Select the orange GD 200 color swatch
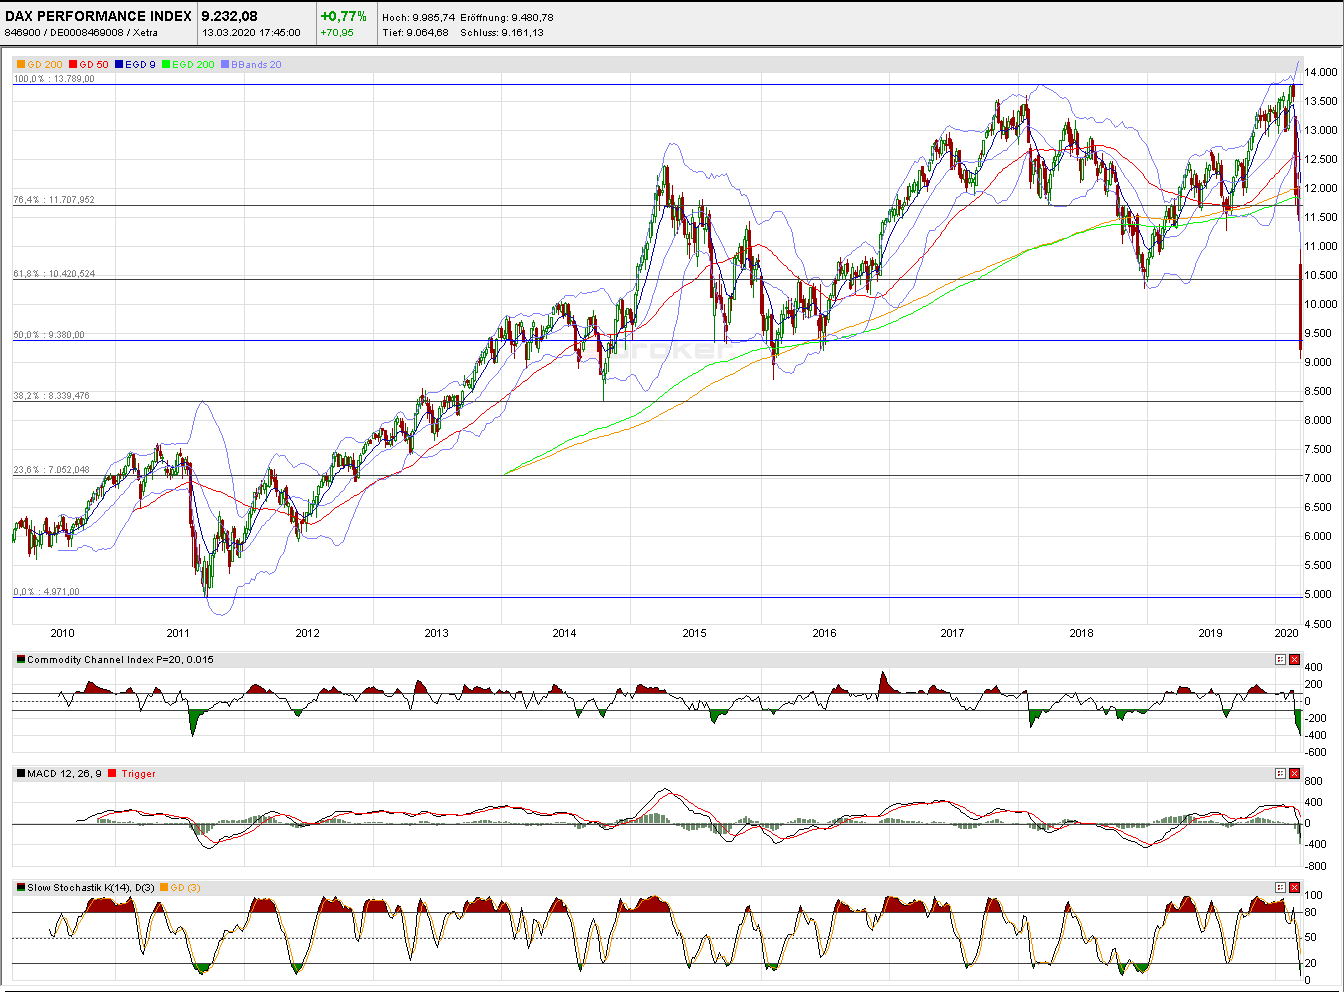Image resolution: width=1344 pixels, height=992 pixels. click(x=21, y=63)
